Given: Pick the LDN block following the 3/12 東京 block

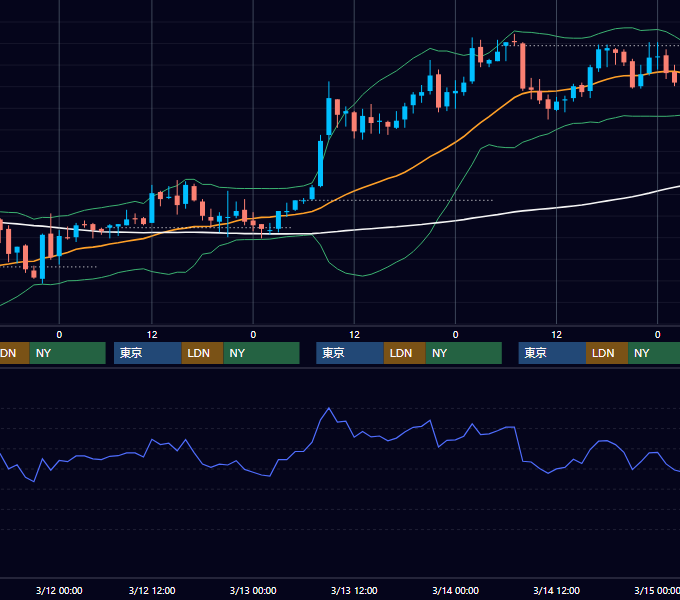Looking at the screenshot, I should [x=203, y=353].
